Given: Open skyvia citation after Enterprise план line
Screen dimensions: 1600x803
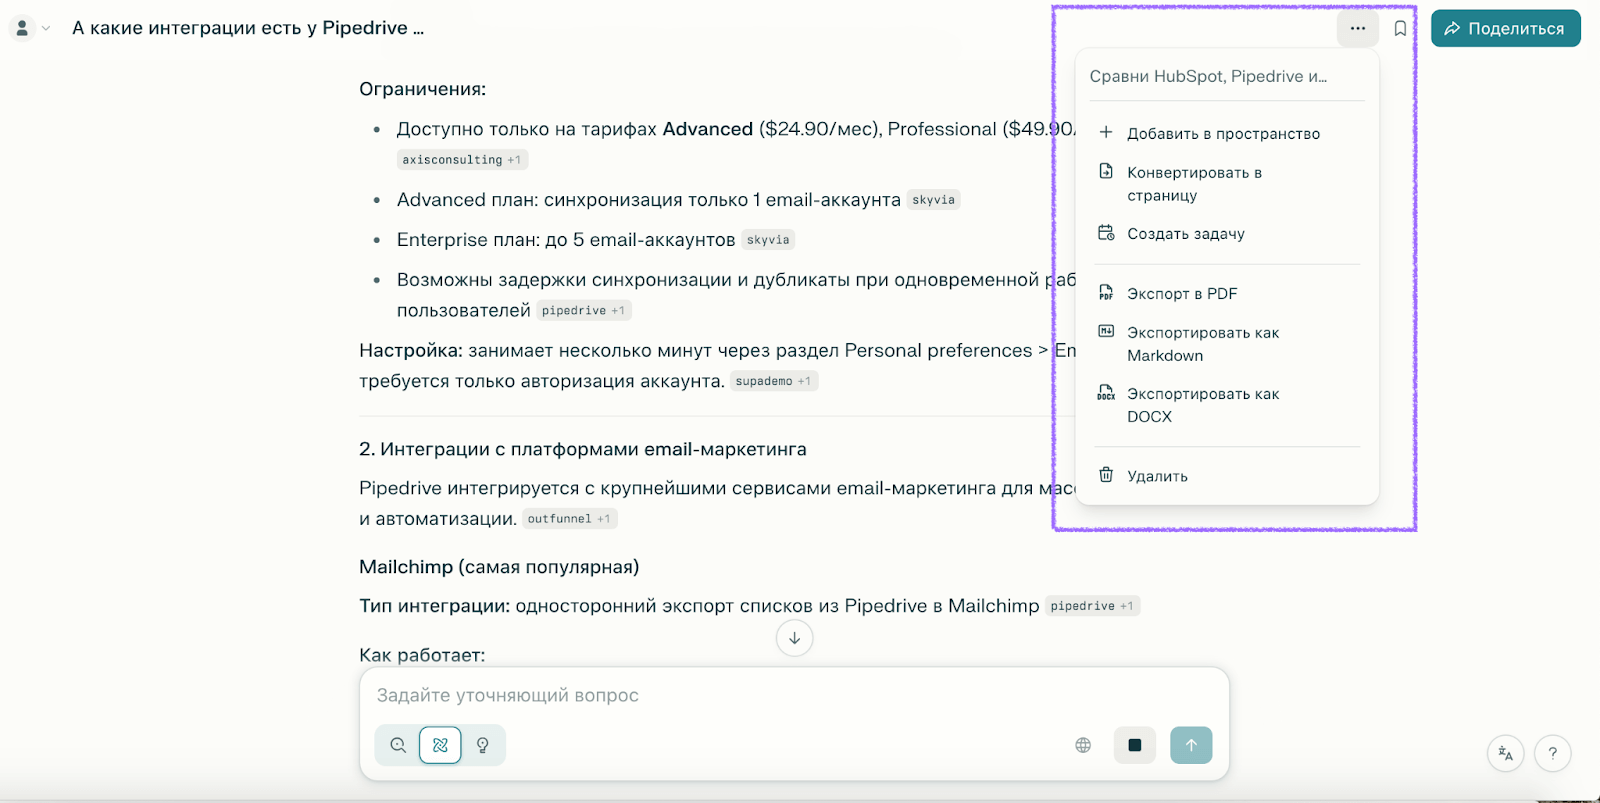Looking at the screenshot, I should point(768,240).
